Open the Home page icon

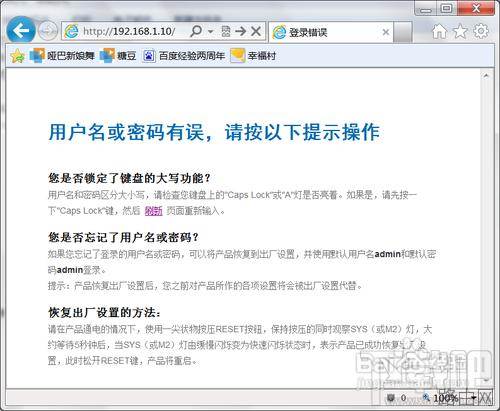(439, 31)
